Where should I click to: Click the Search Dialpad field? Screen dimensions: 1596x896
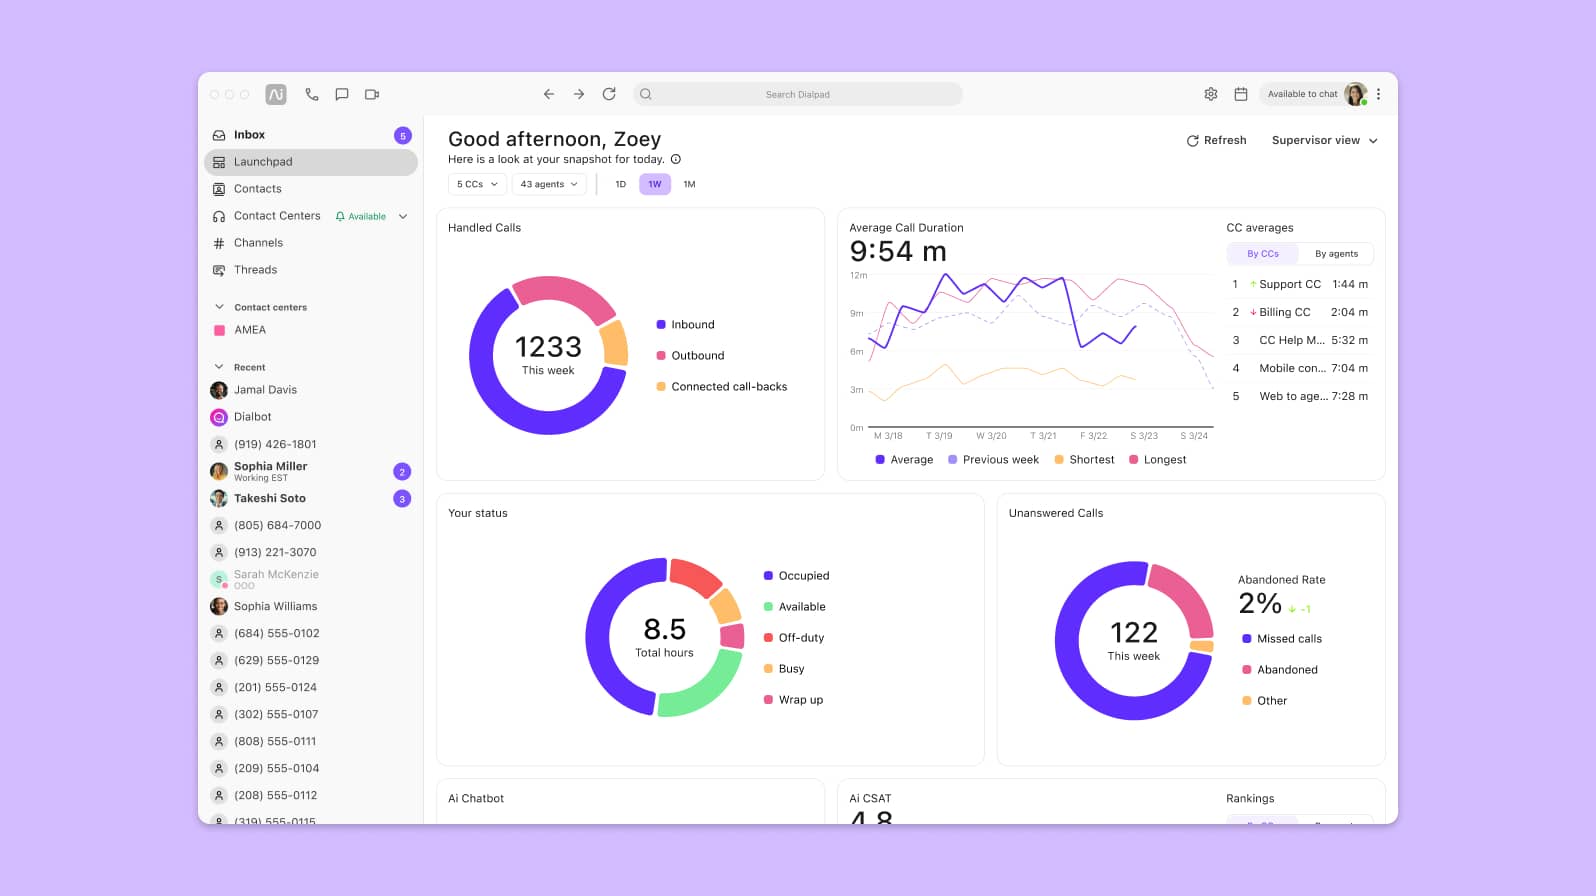pos(798,94)
